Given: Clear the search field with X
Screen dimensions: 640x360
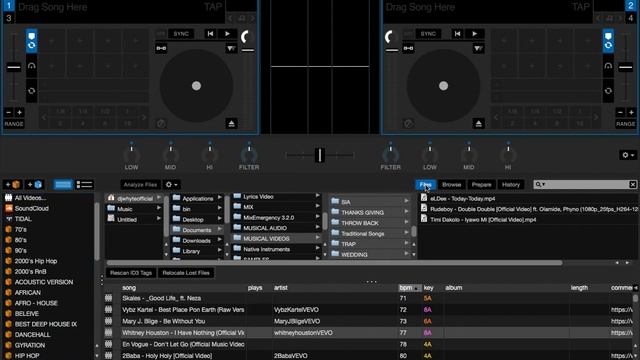Looking at the screenshot, I should (632, 184).
